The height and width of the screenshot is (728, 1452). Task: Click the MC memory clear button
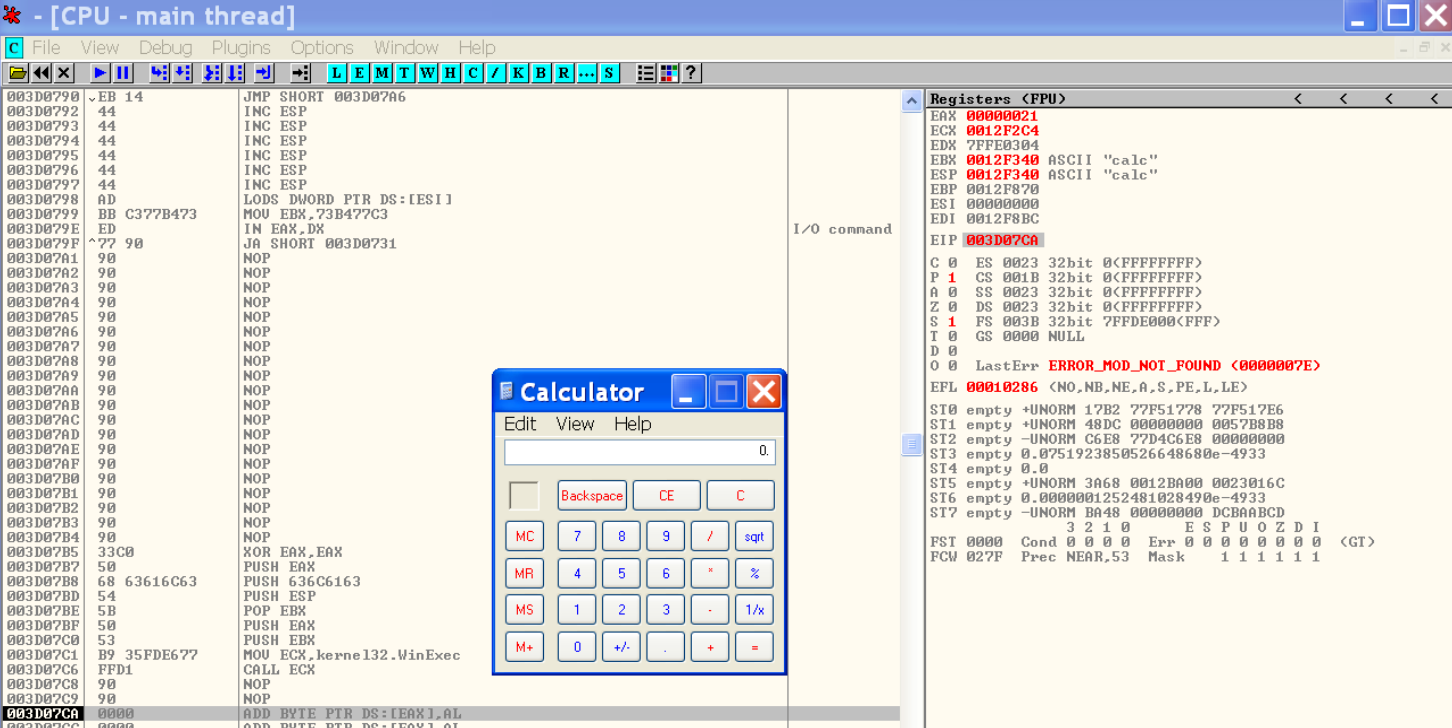click(x=525, y=537)
